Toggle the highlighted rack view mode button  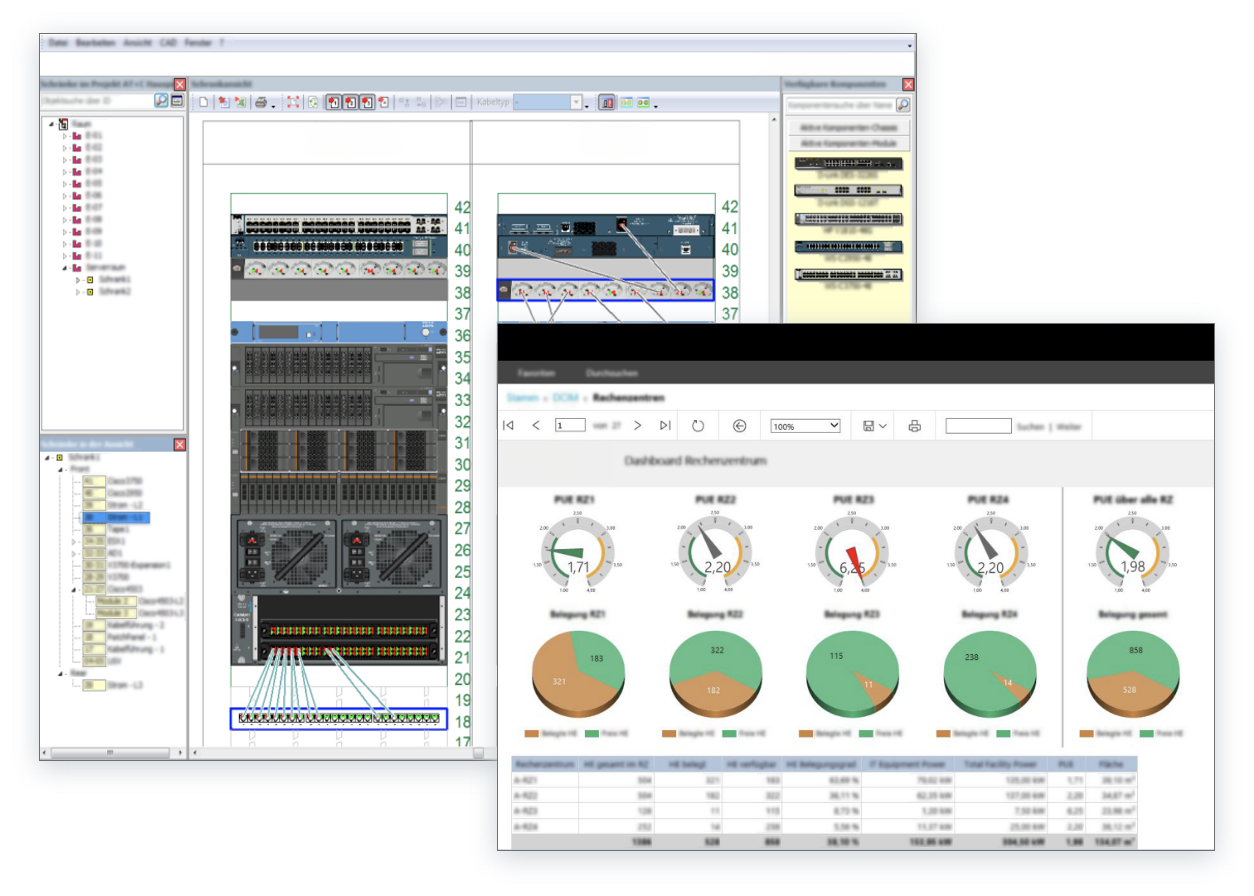tap(607, 103)
